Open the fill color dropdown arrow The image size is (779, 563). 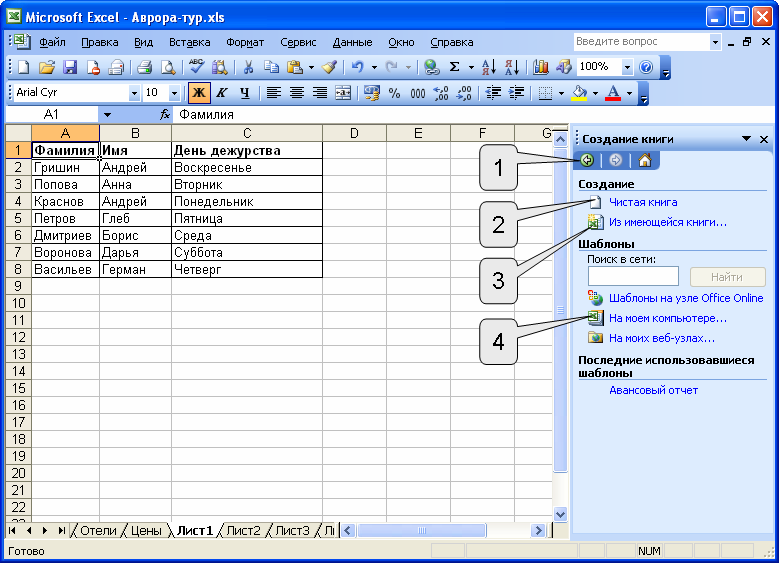[x=595, y=93]
